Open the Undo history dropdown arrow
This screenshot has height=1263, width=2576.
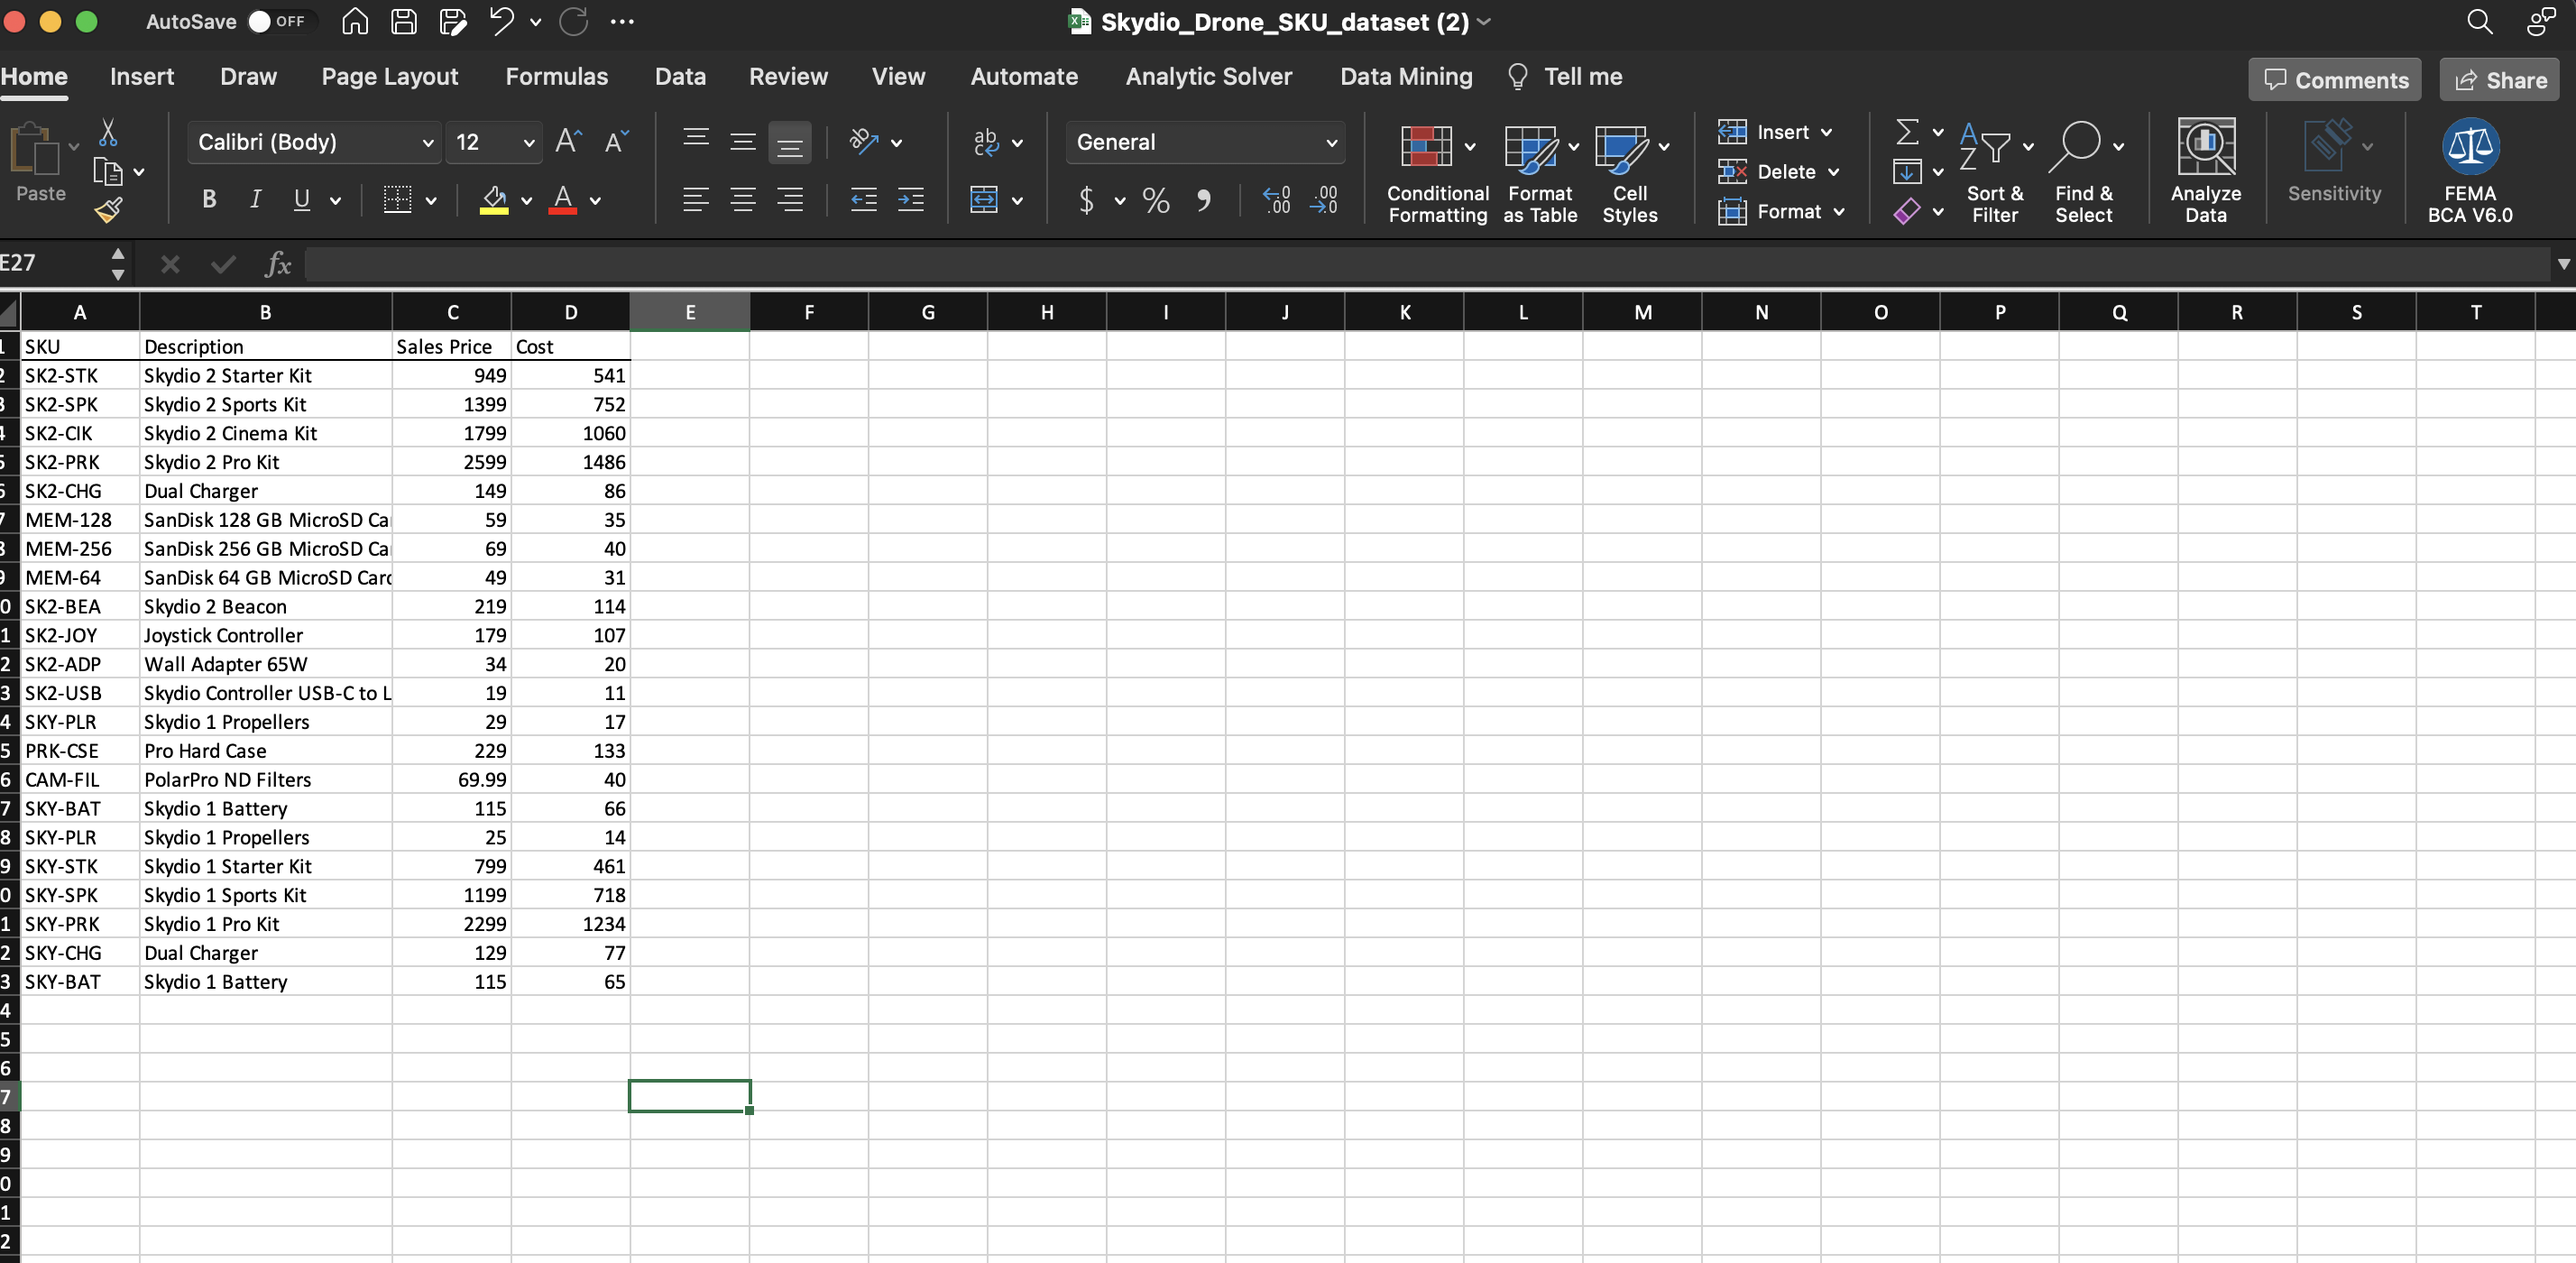[536, 22]
